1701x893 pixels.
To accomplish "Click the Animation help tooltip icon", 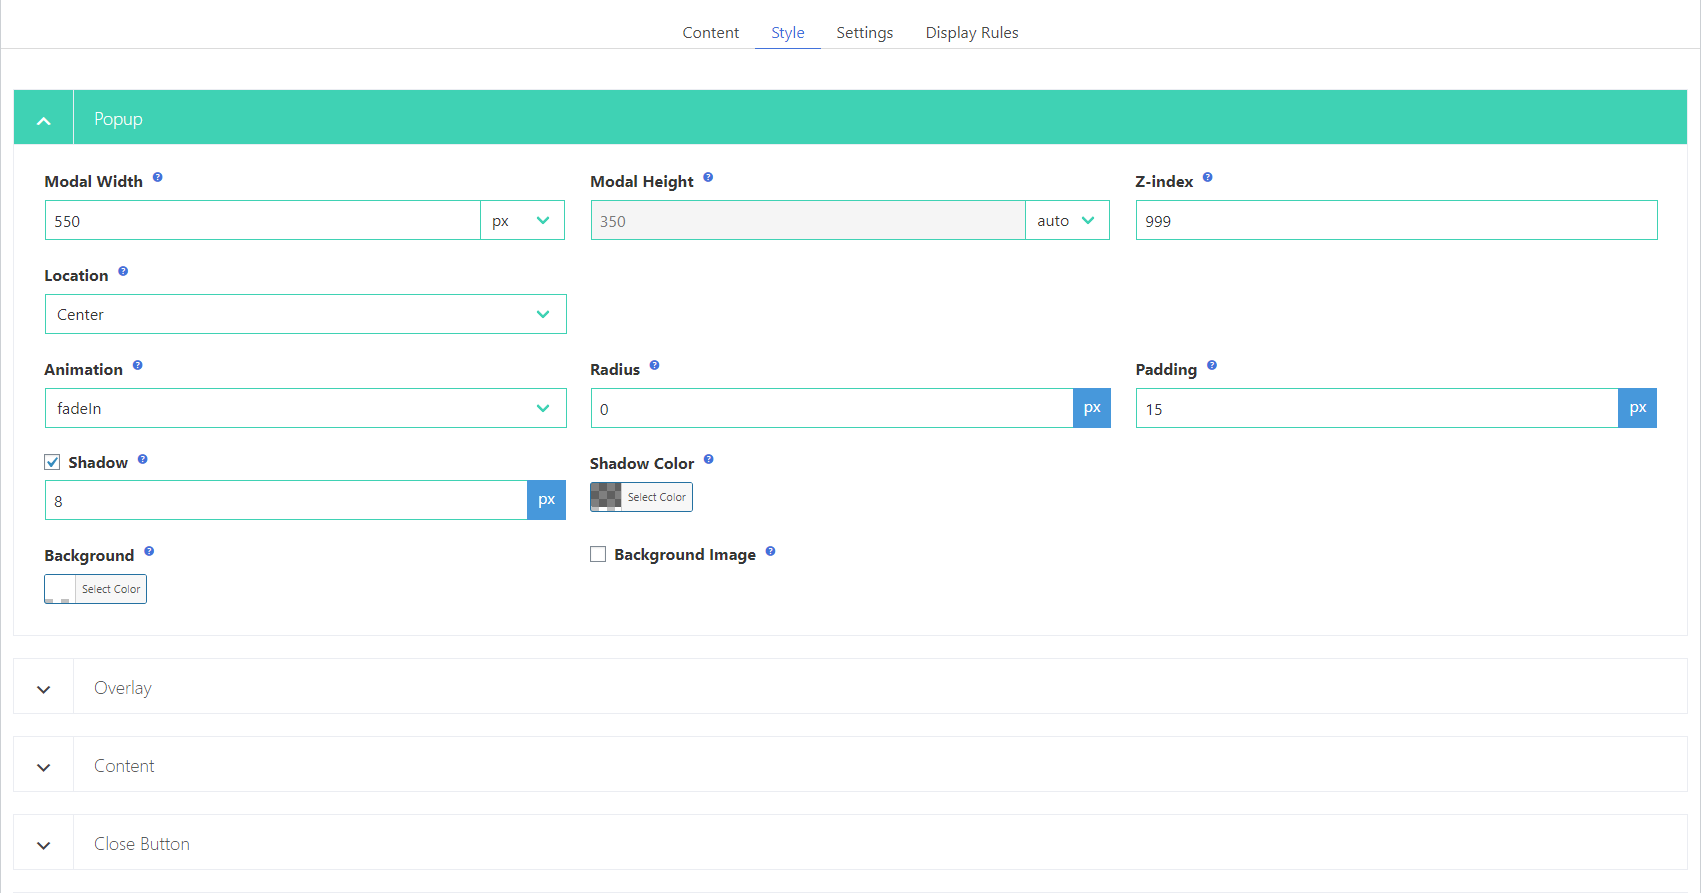I will 138,366.
